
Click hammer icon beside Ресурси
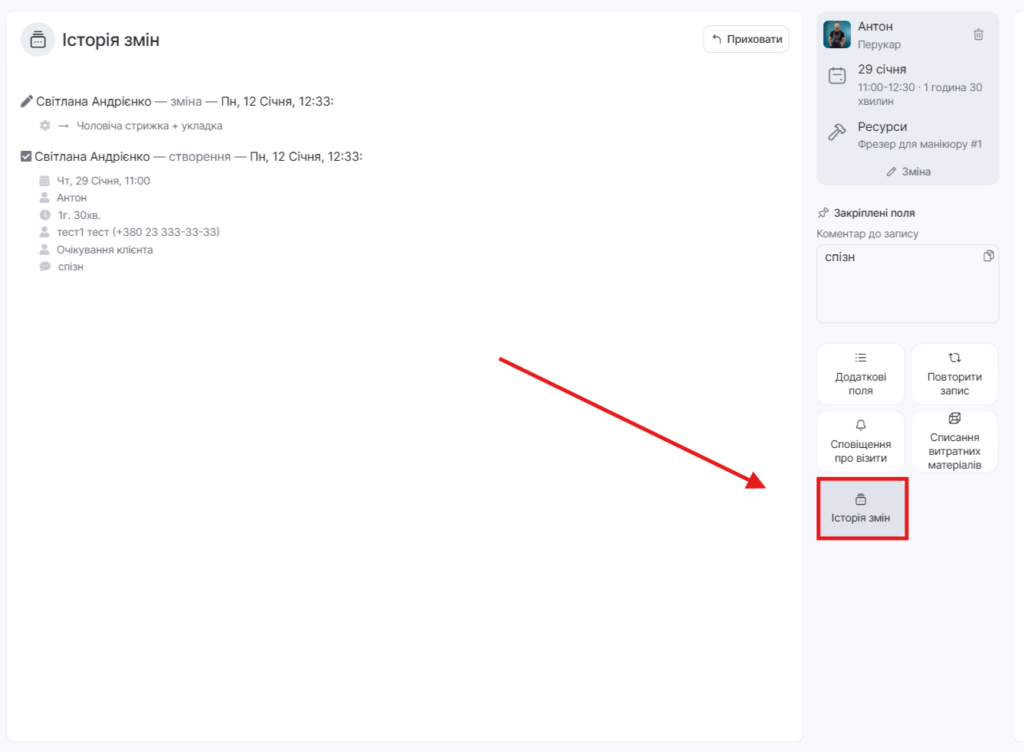click(x=837, y=133)
